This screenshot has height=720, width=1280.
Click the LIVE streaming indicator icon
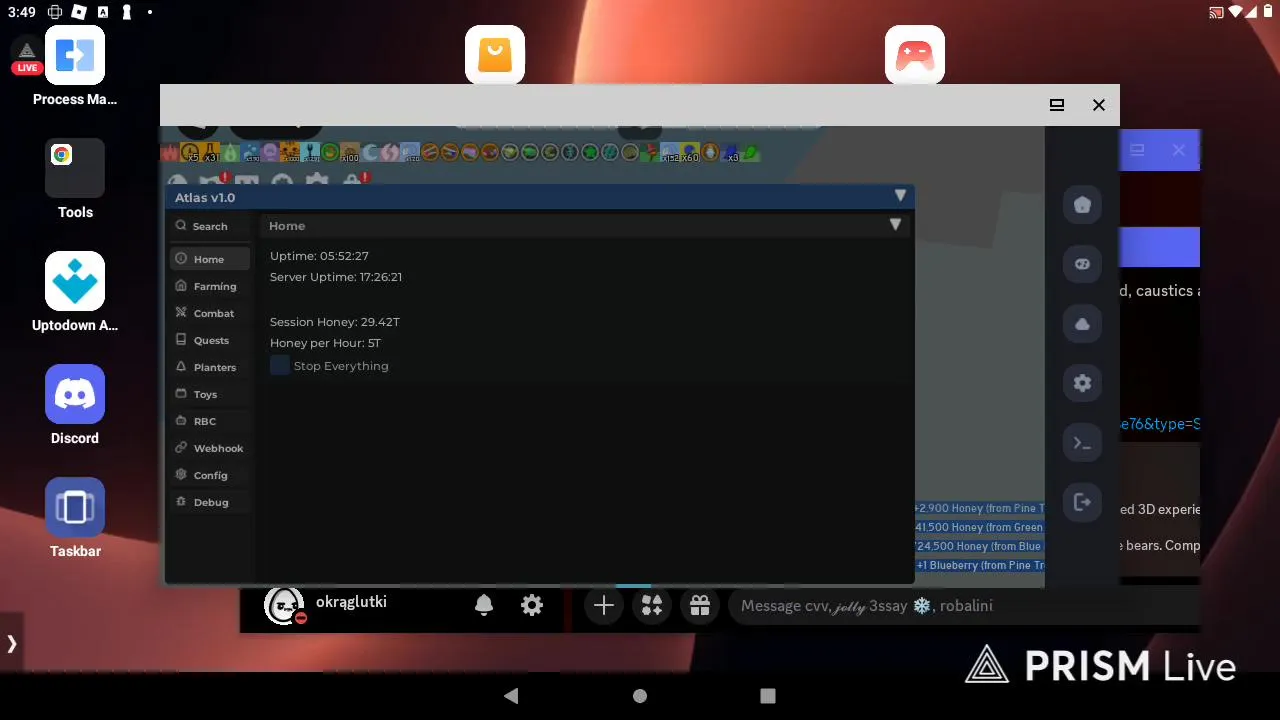[x=27, y=58]
